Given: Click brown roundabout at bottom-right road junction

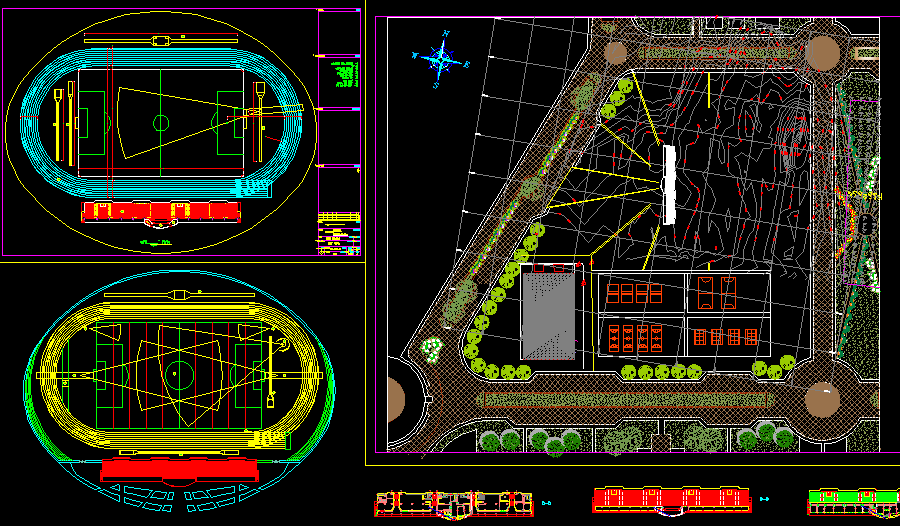Looking at the screenshot, I should (x=823, y=400).
